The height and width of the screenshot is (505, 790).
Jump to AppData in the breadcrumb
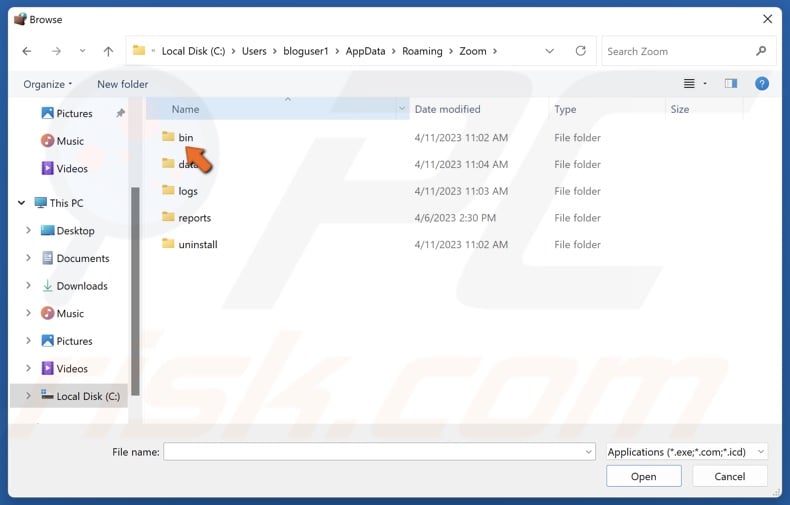click(365, 51)
